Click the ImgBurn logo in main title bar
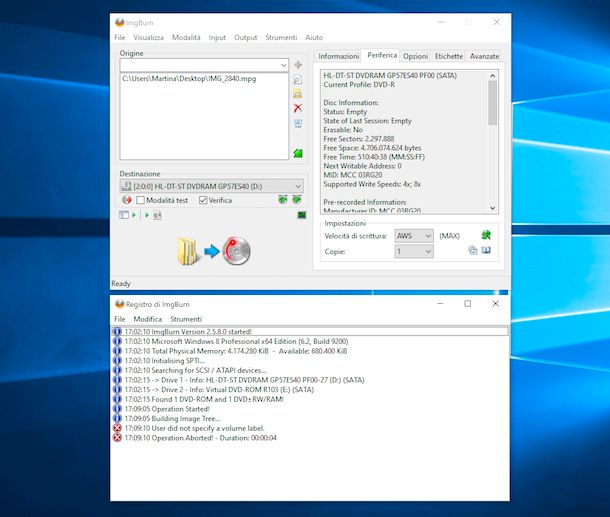This screenshot has height=517, width=610. click(120, 22)
